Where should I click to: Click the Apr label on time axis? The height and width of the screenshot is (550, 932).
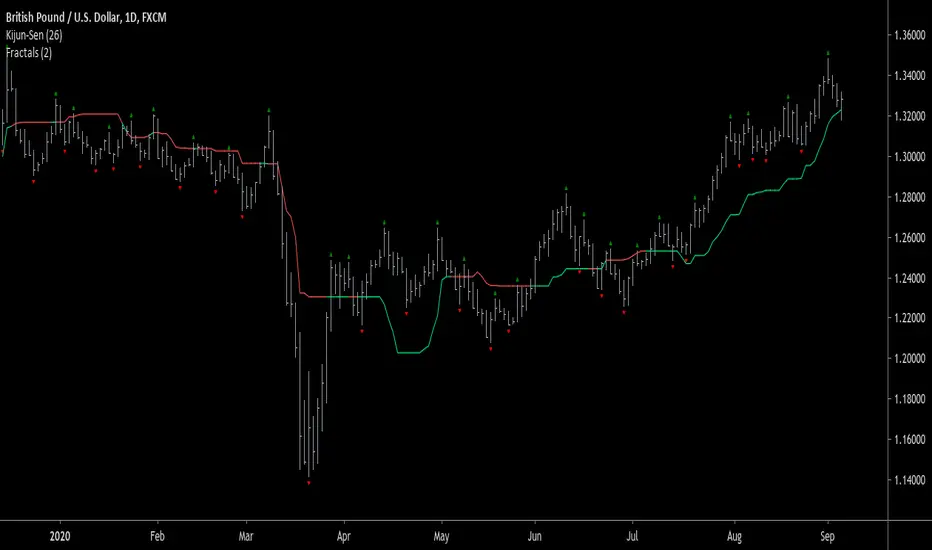pos(344,536)
